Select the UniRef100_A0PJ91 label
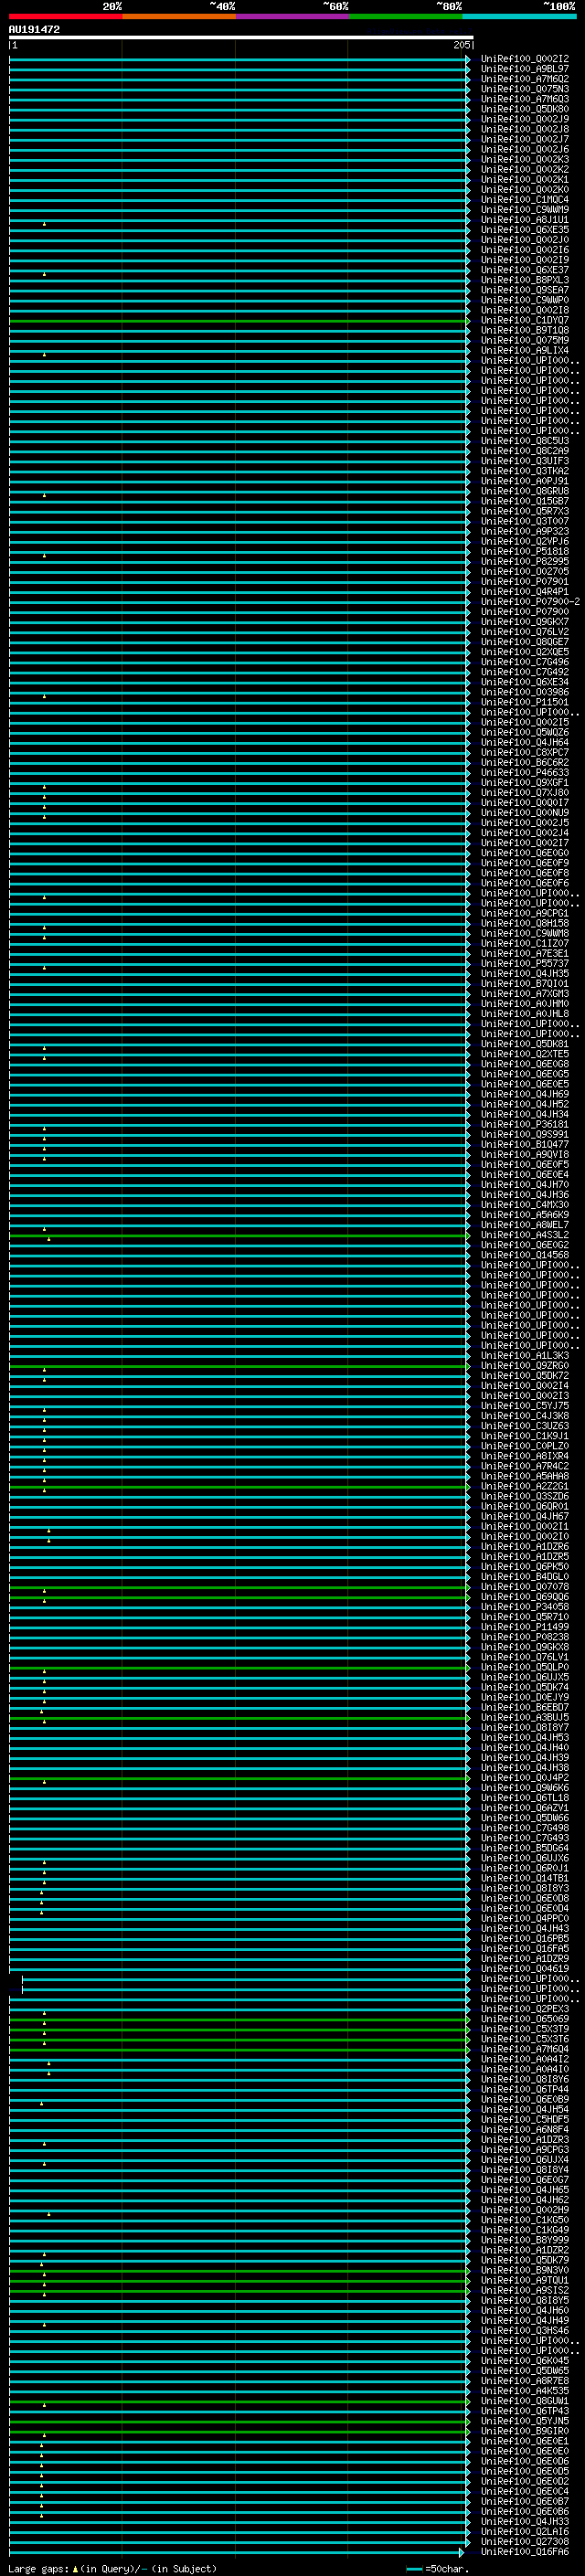Viewport: 585px width, 2576px height. [525, 481]
